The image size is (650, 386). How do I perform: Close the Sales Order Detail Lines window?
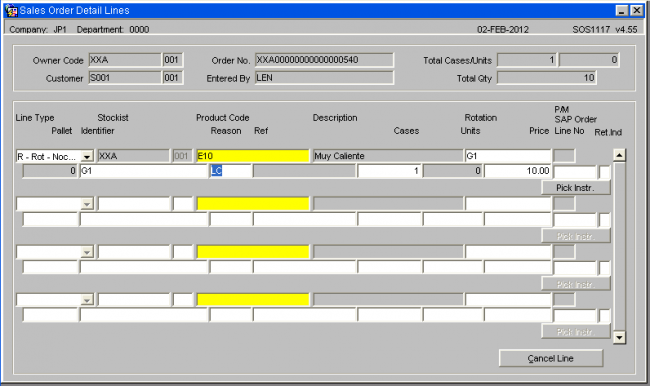(x=636, y=10)
